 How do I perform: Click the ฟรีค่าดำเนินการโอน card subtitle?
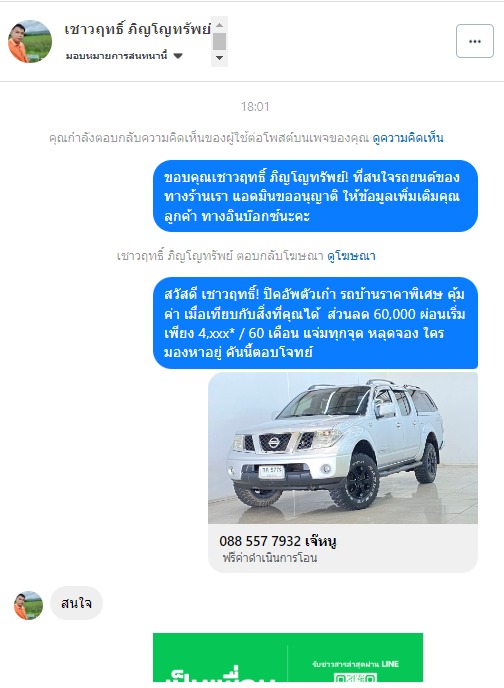[270, 558]
